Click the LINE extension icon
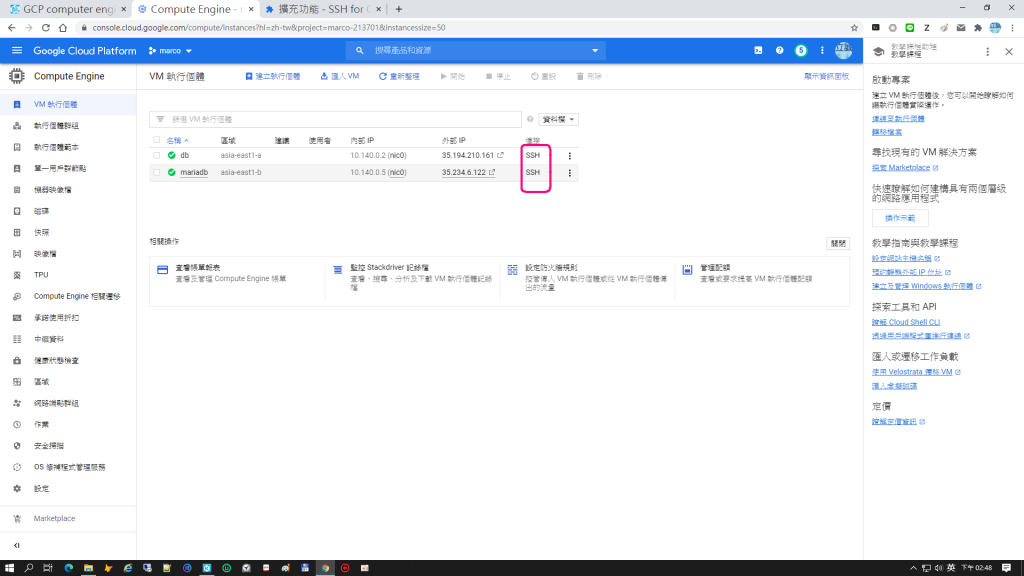The image size is (1024, 576). (x=910, y=27)
